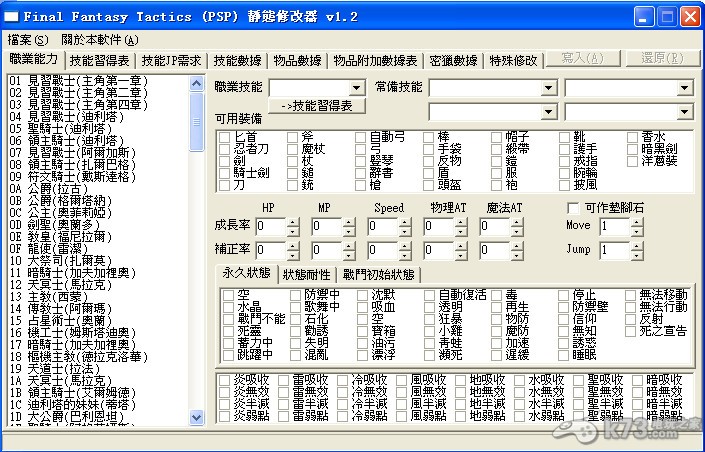Open the lower-right 常備技能 dropdown
Image resolution: width=705 pixels, height=452 pixels.
[684, 112]
